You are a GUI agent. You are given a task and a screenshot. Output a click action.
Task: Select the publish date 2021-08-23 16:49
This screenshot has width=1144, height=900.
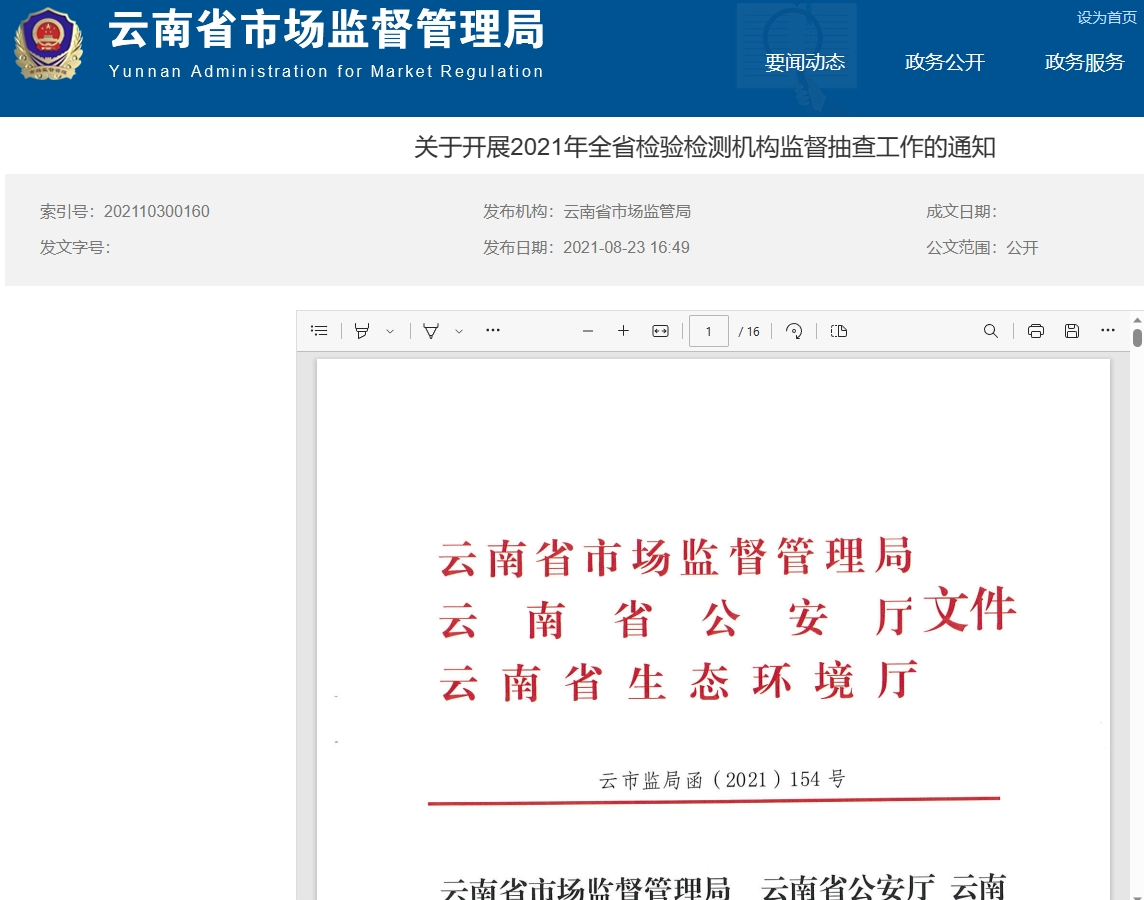pyautogui.click(x=627, y=247)
